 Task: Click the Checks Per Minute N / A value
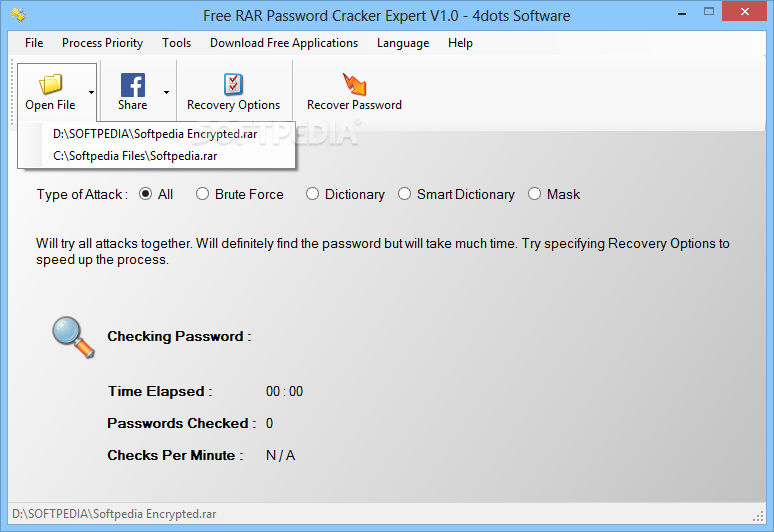coord(280,455)
